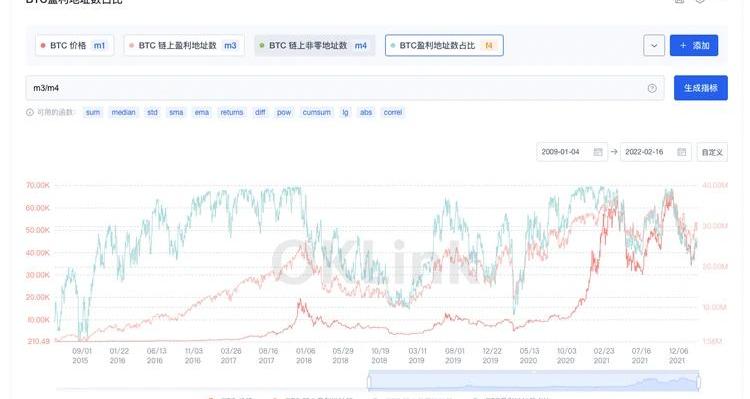Open the 2009-01-04 start date picker

pos(572,152)
